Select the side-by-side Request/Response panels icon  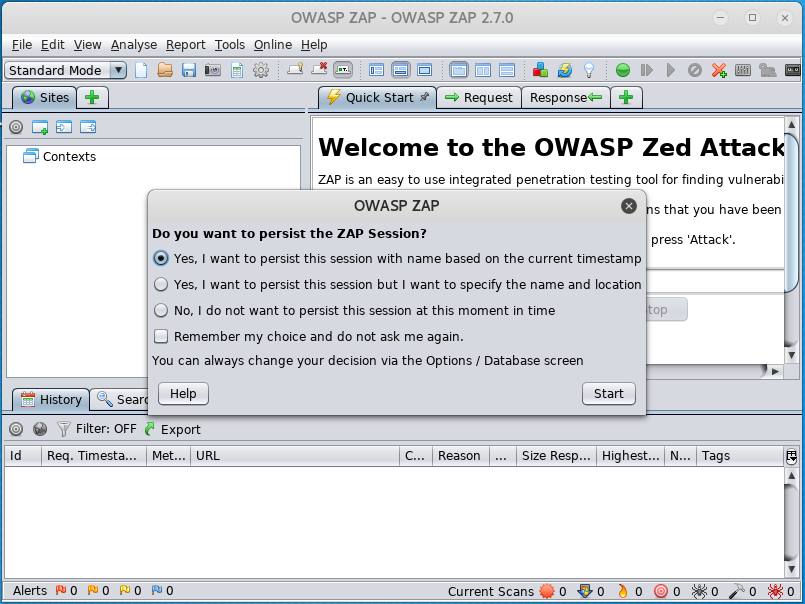click(x=483, y=70)
